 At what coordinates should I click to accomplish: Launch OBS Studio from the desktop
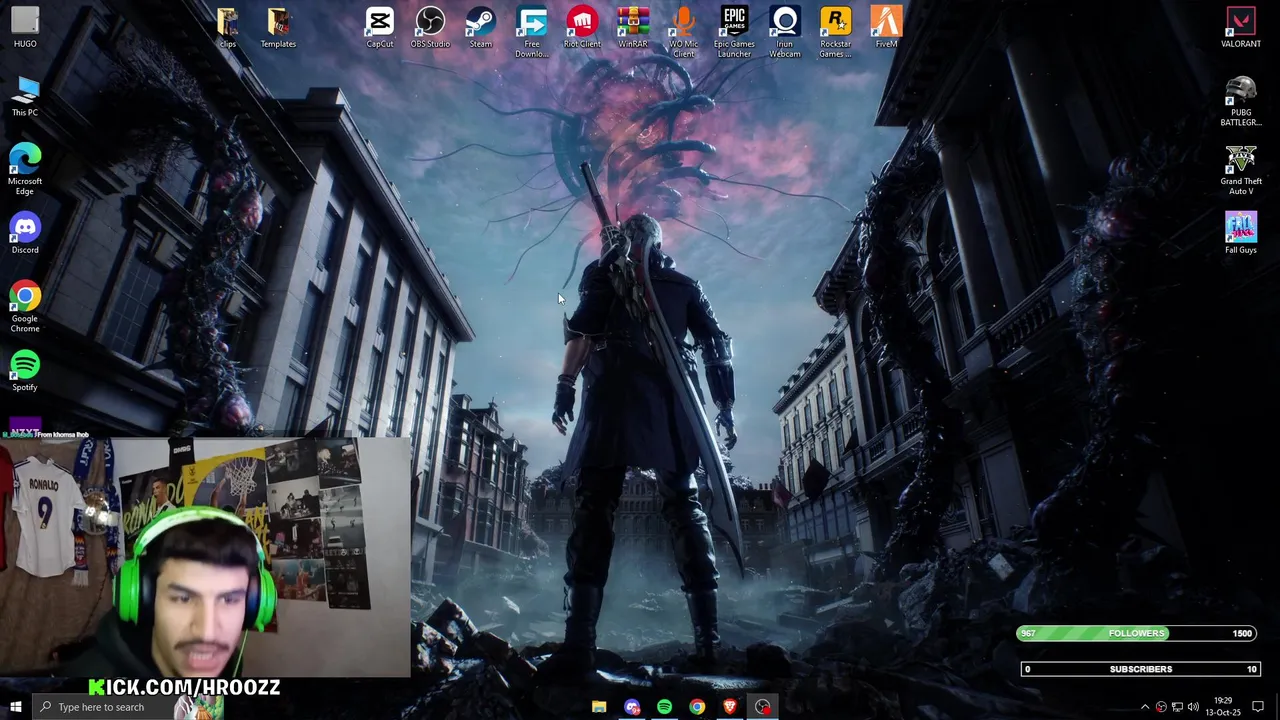430,27
